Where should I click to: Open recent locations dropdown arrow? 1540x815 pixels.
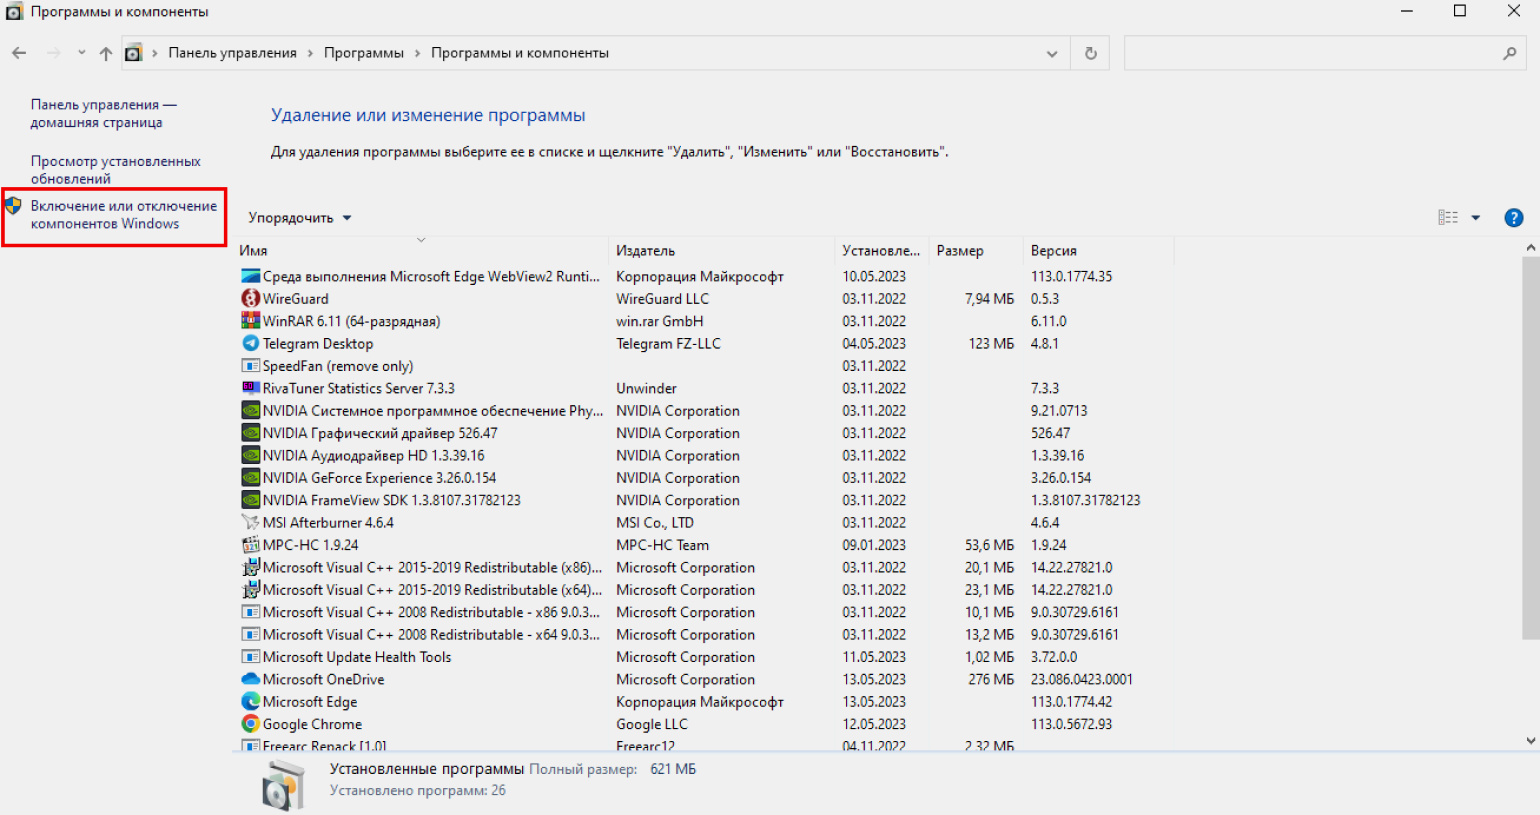(81, 54)
